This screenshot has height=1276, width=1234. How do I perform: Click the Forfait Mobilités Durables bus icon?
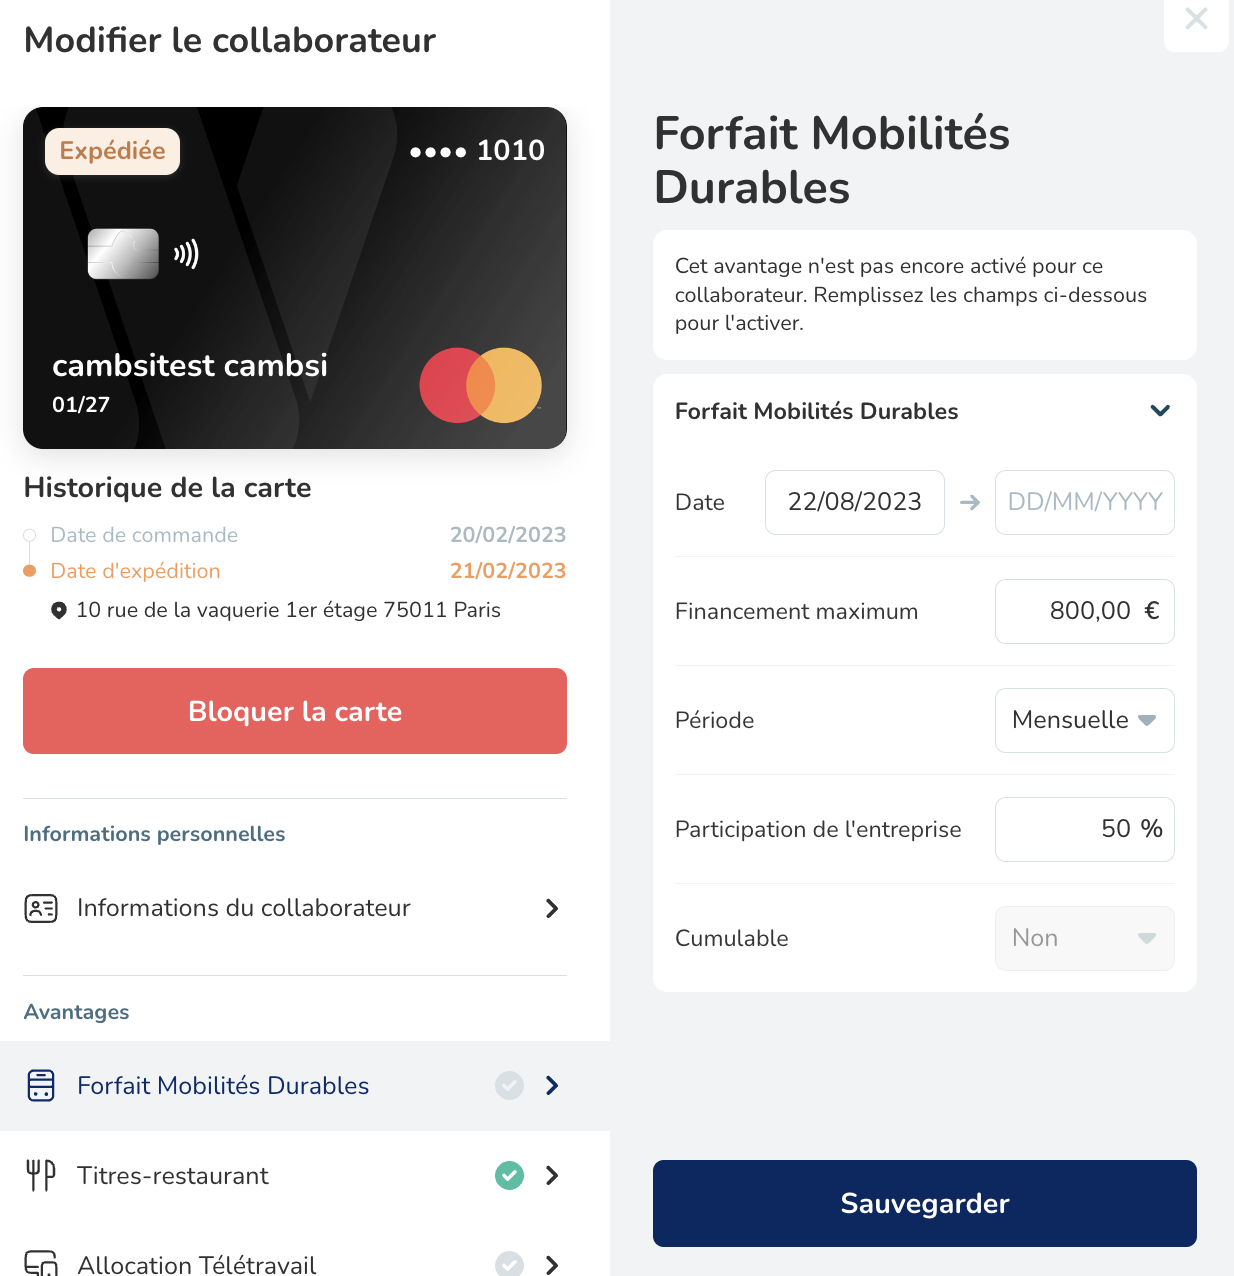41,1085
